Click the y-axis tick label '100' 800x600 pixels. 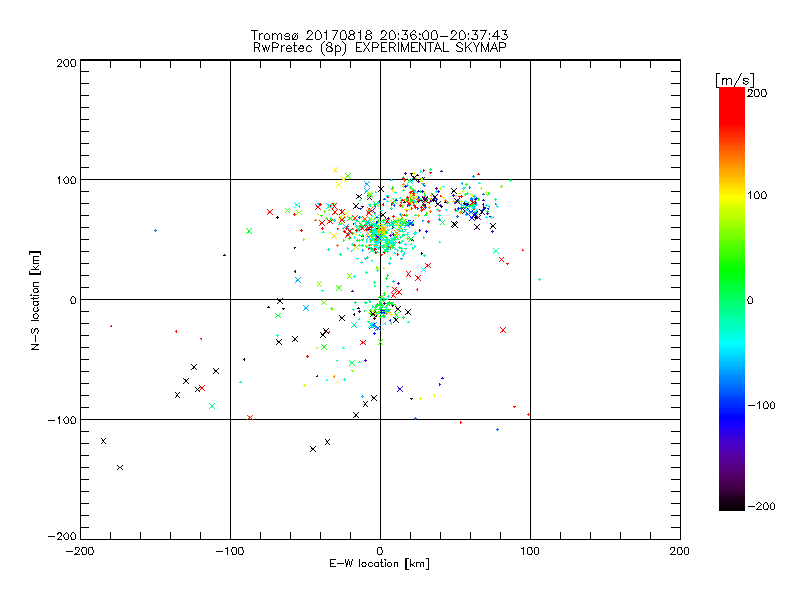66,180
